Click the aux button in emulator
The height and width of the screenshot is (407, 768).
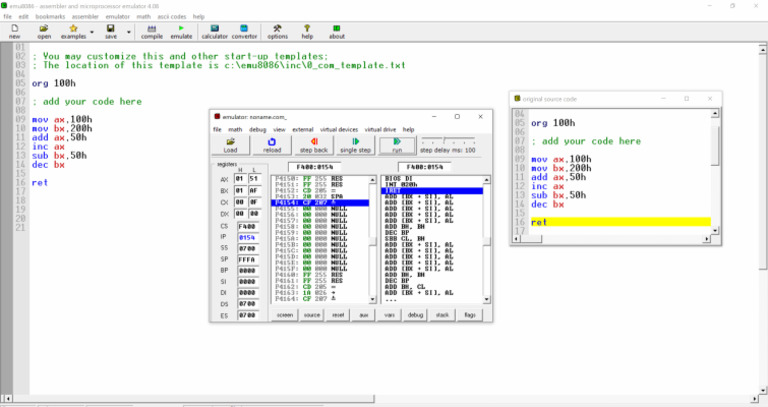pos(363,315)
